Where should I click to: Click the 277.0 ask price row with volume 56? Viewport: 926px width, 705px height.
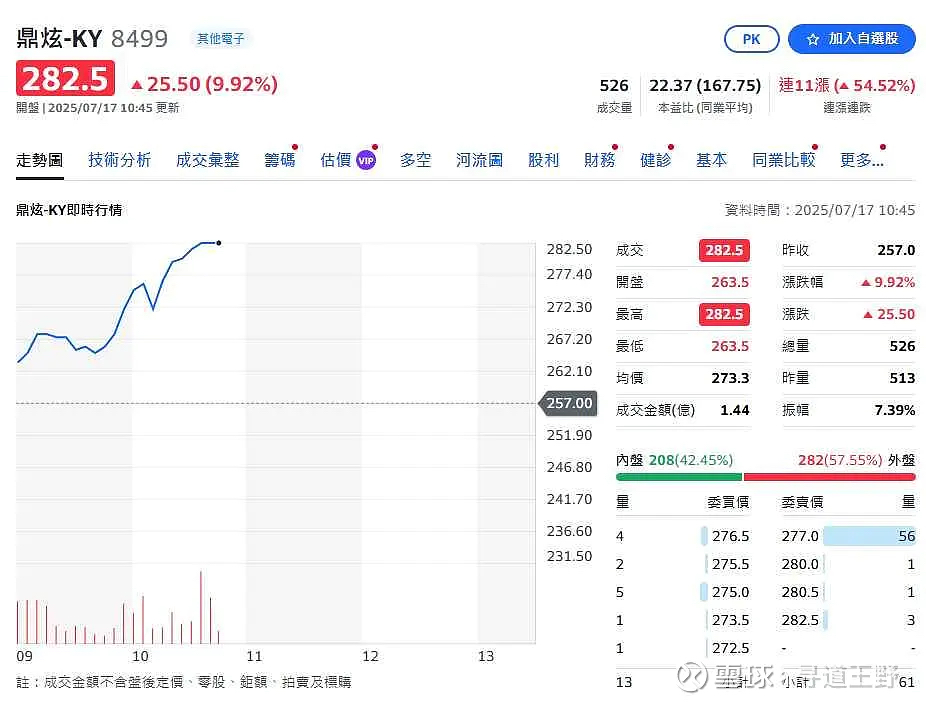pos(848,536)
